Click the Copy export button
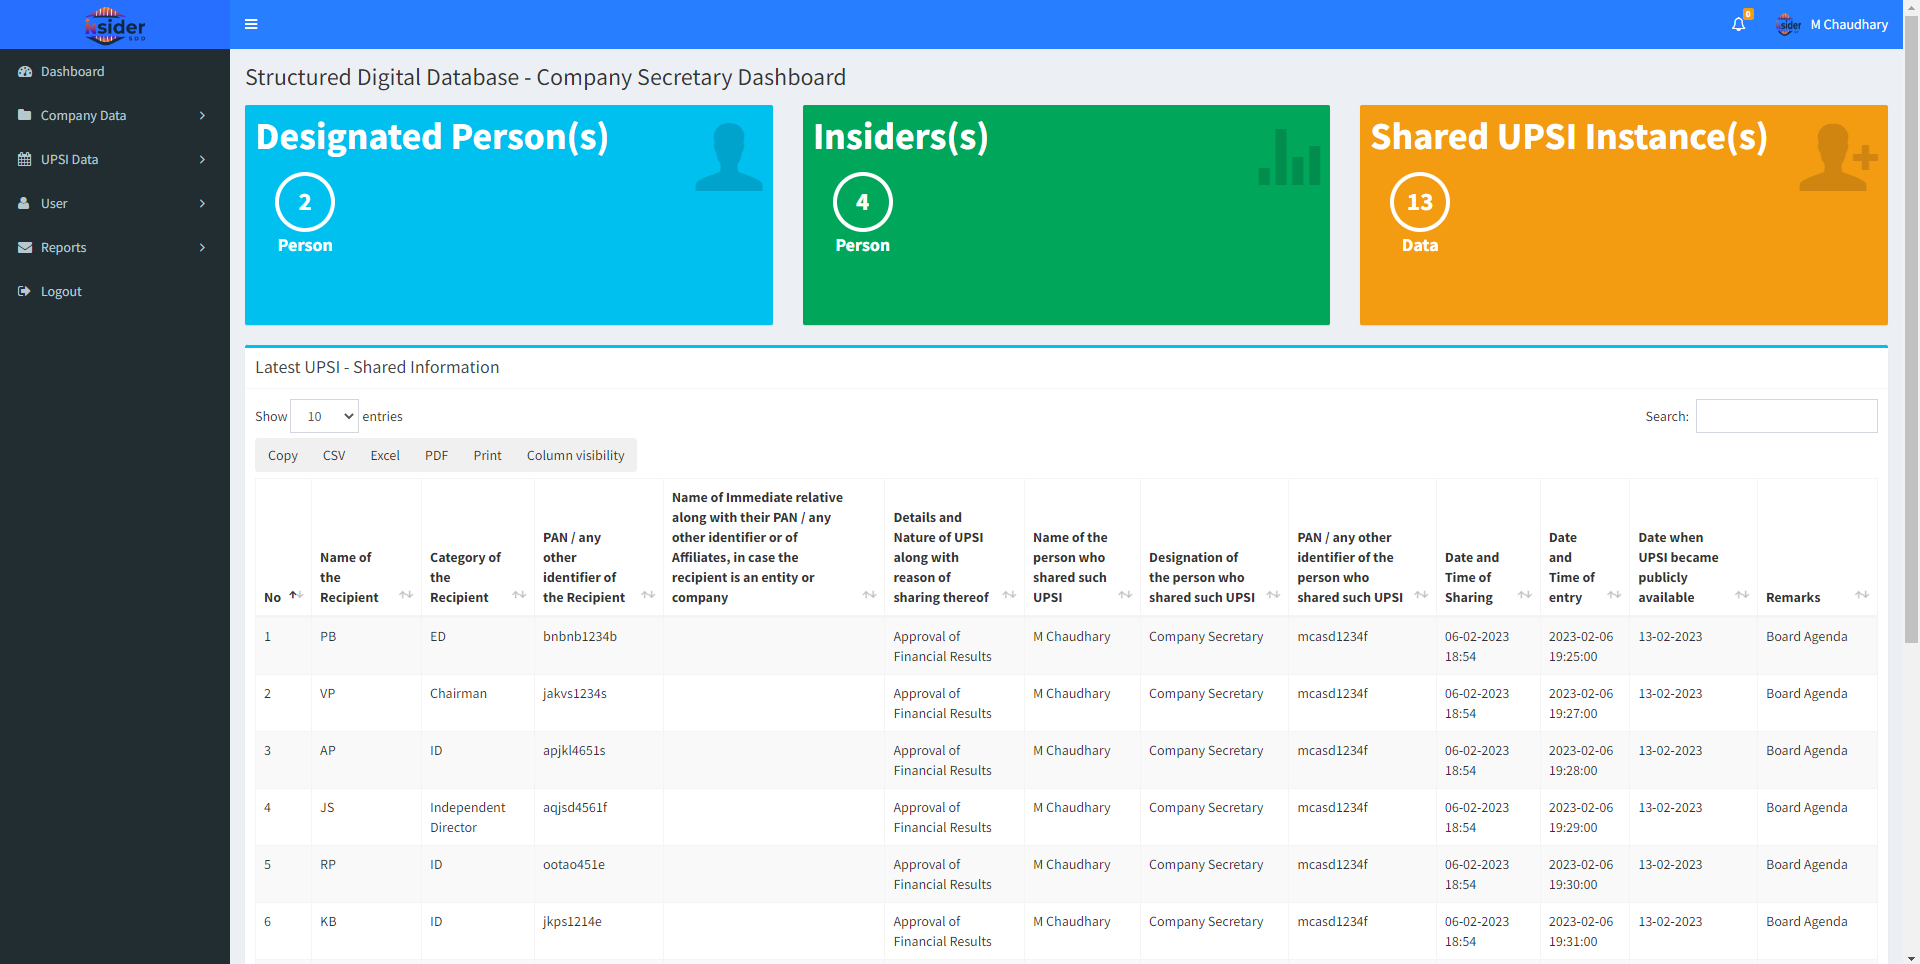1920x964 pixels. point(283,455)
